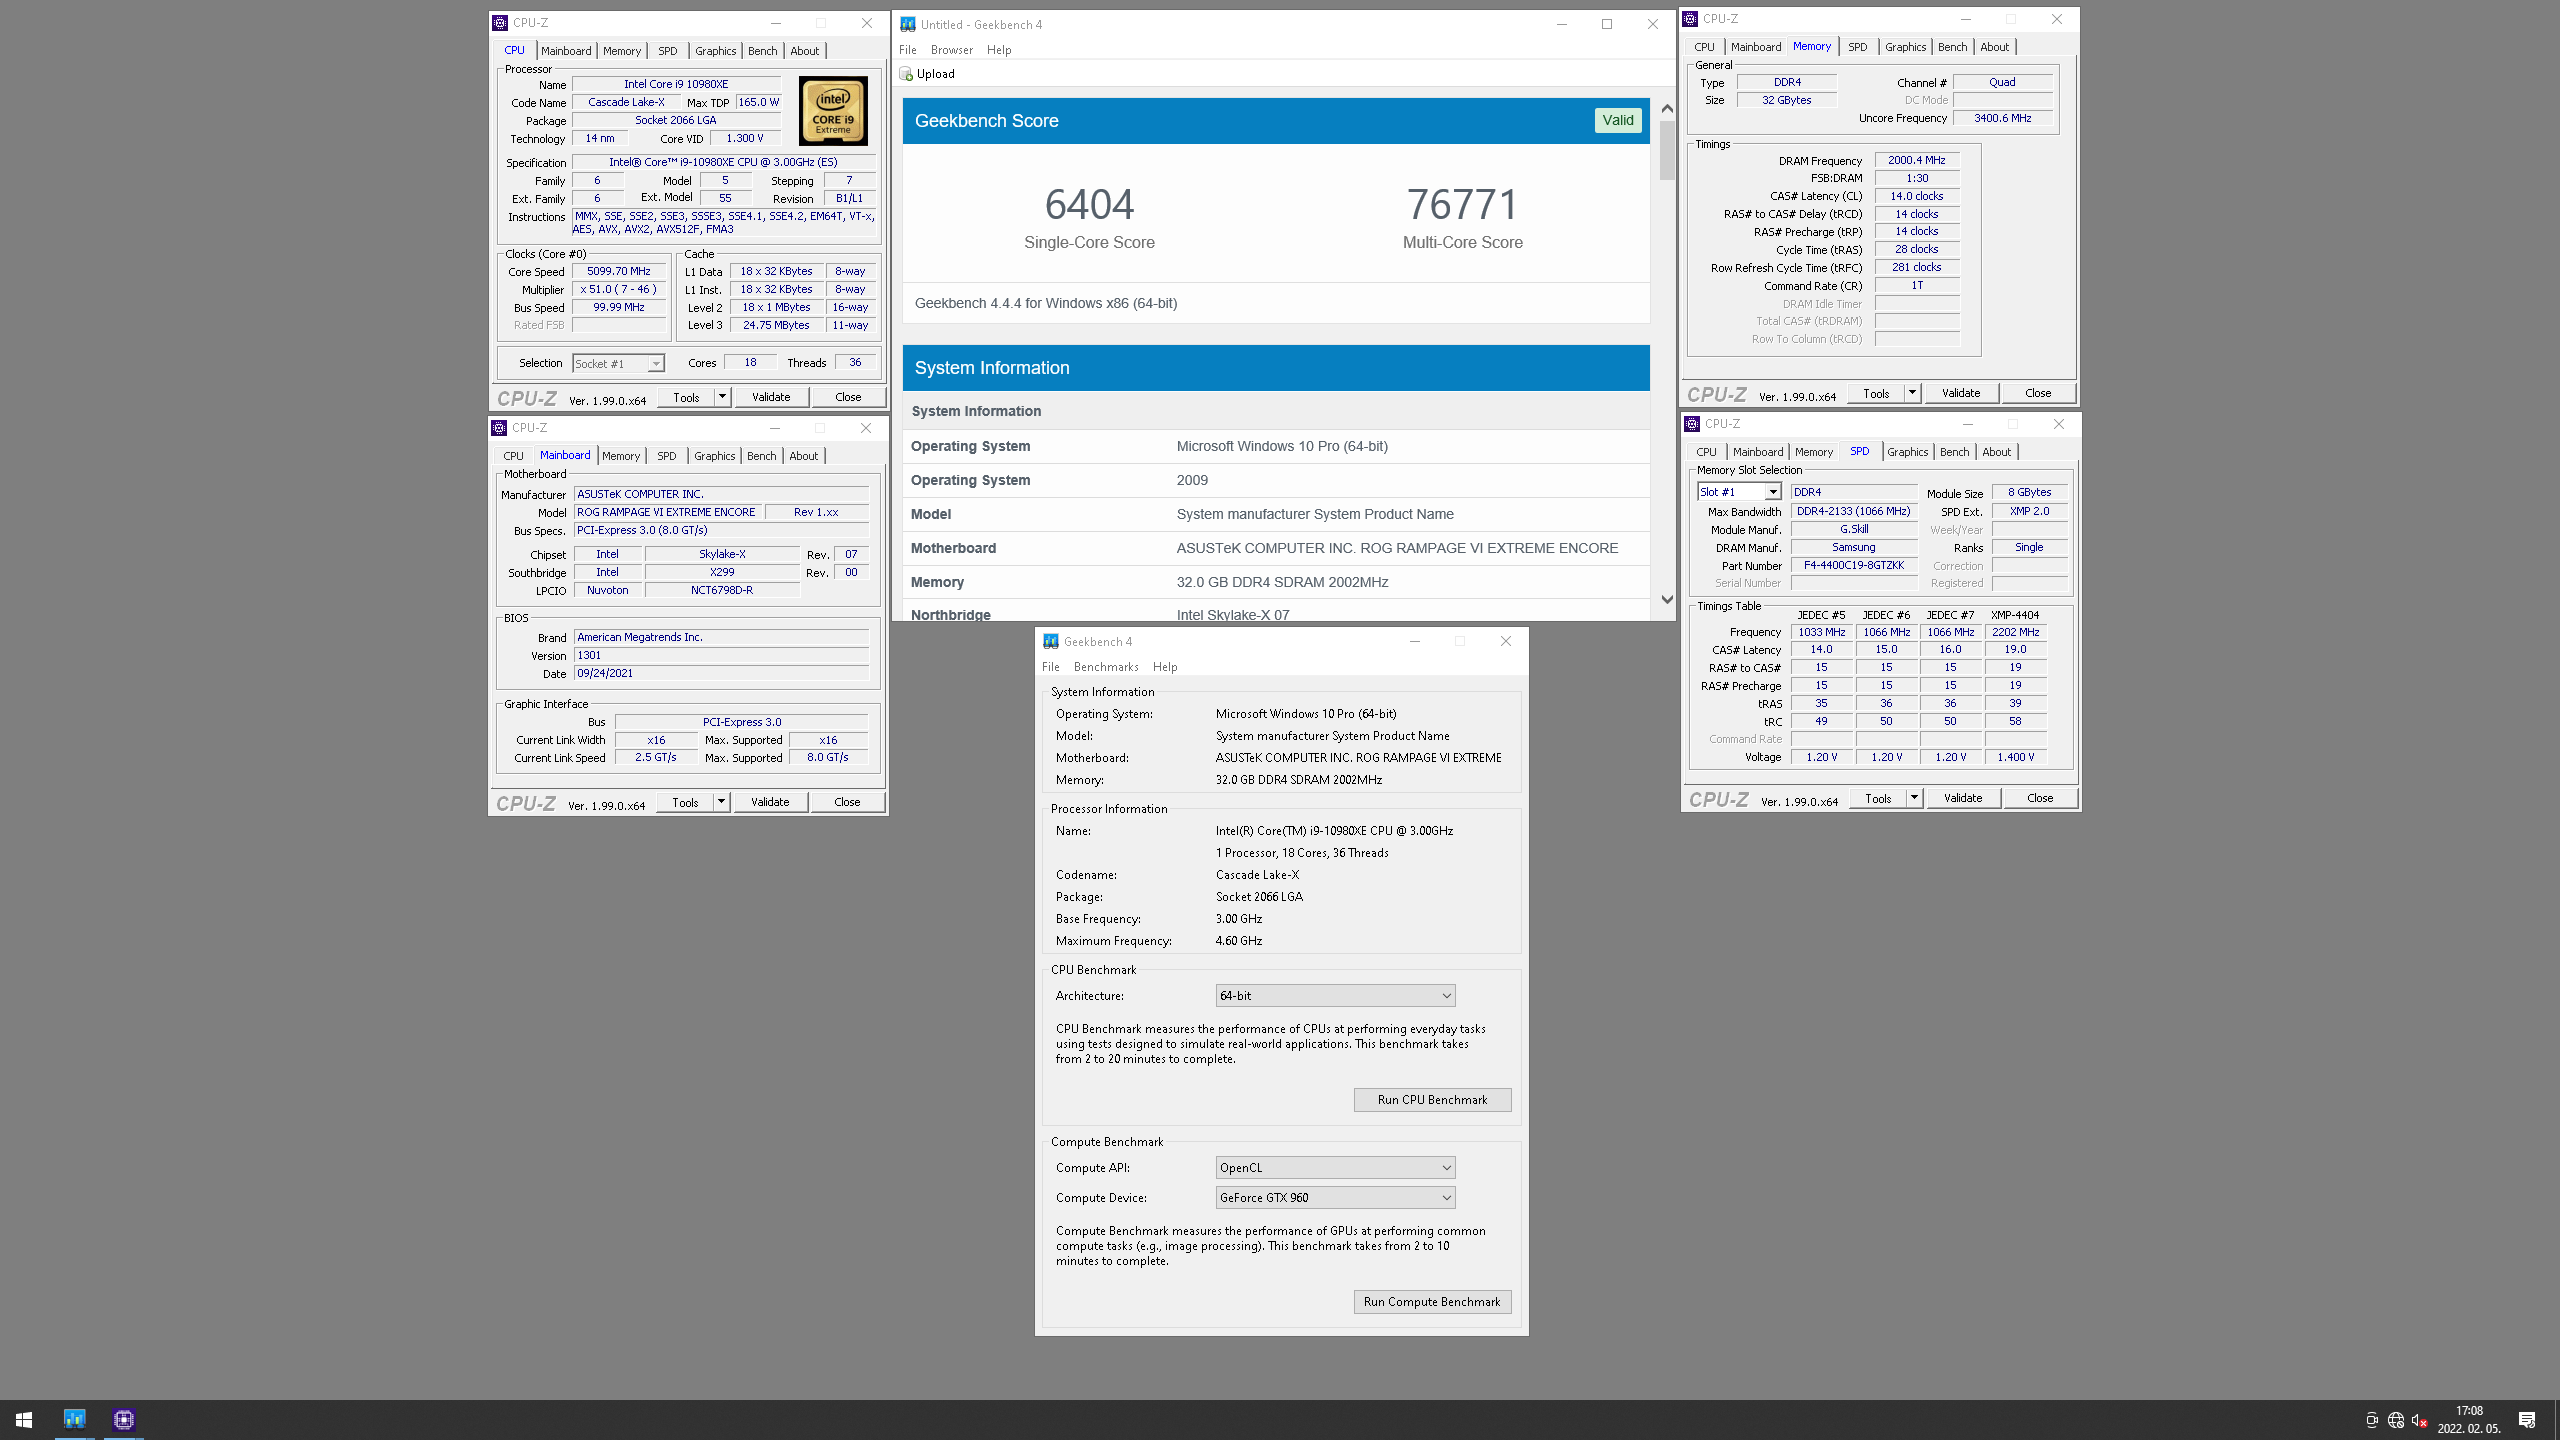Click the Geekbench results scrollbar thumb
The height and width of the screenshot is (1440, 2560).
[1667, 150]
